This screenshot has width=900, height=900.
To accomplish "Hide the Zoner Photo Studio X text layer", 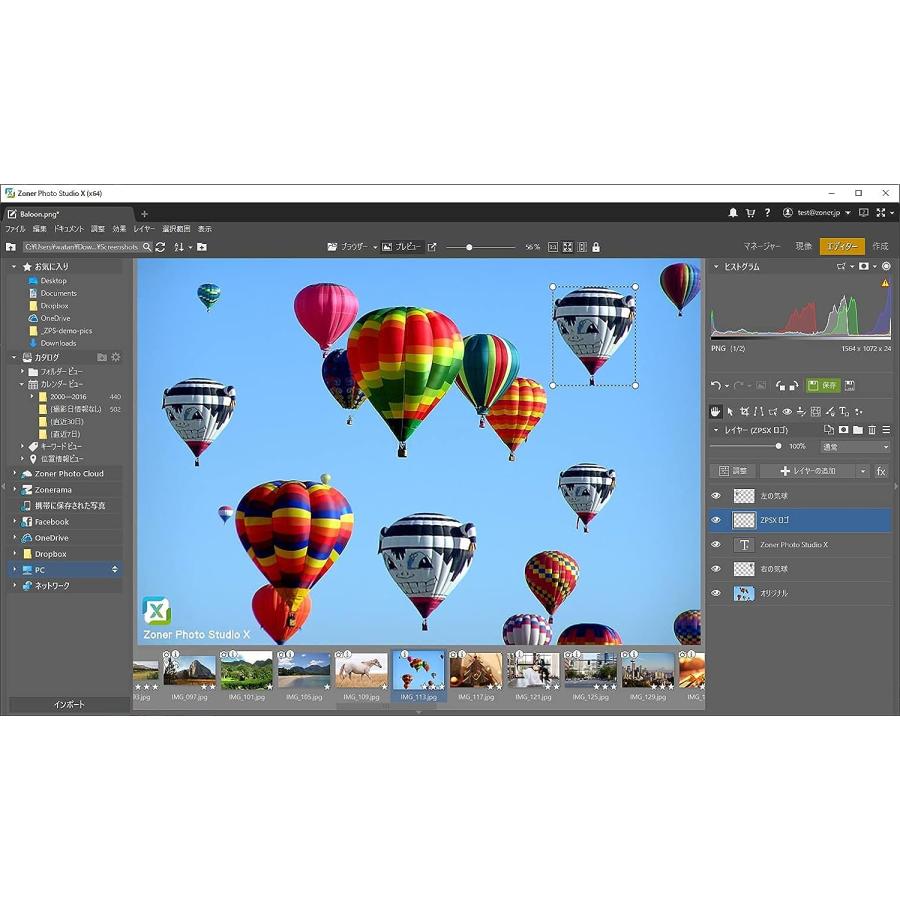I will [716, 544].
